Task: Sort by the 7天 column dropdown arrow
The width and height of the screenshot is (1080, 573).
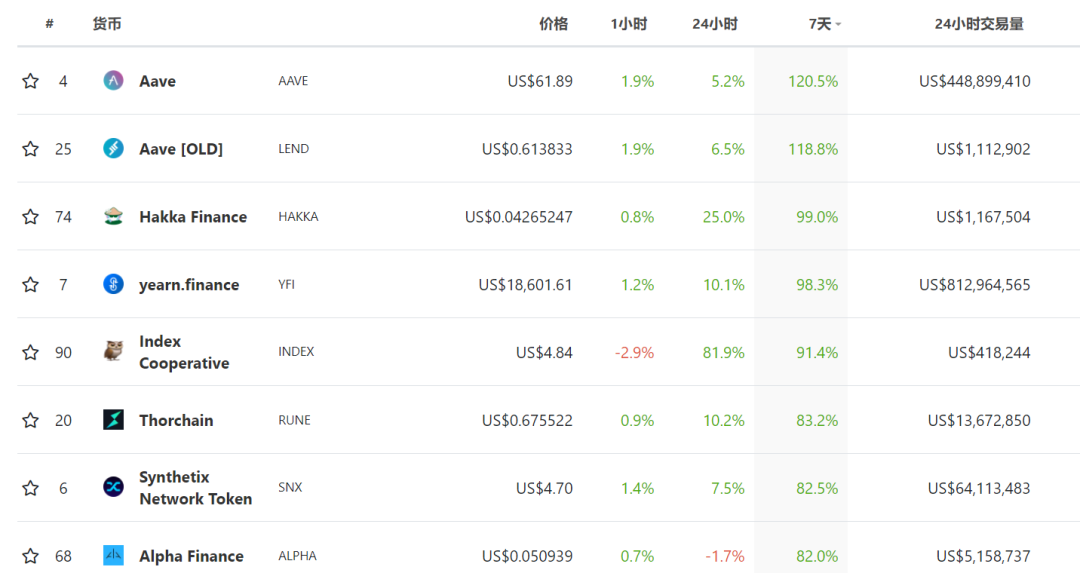Action: 838,25
